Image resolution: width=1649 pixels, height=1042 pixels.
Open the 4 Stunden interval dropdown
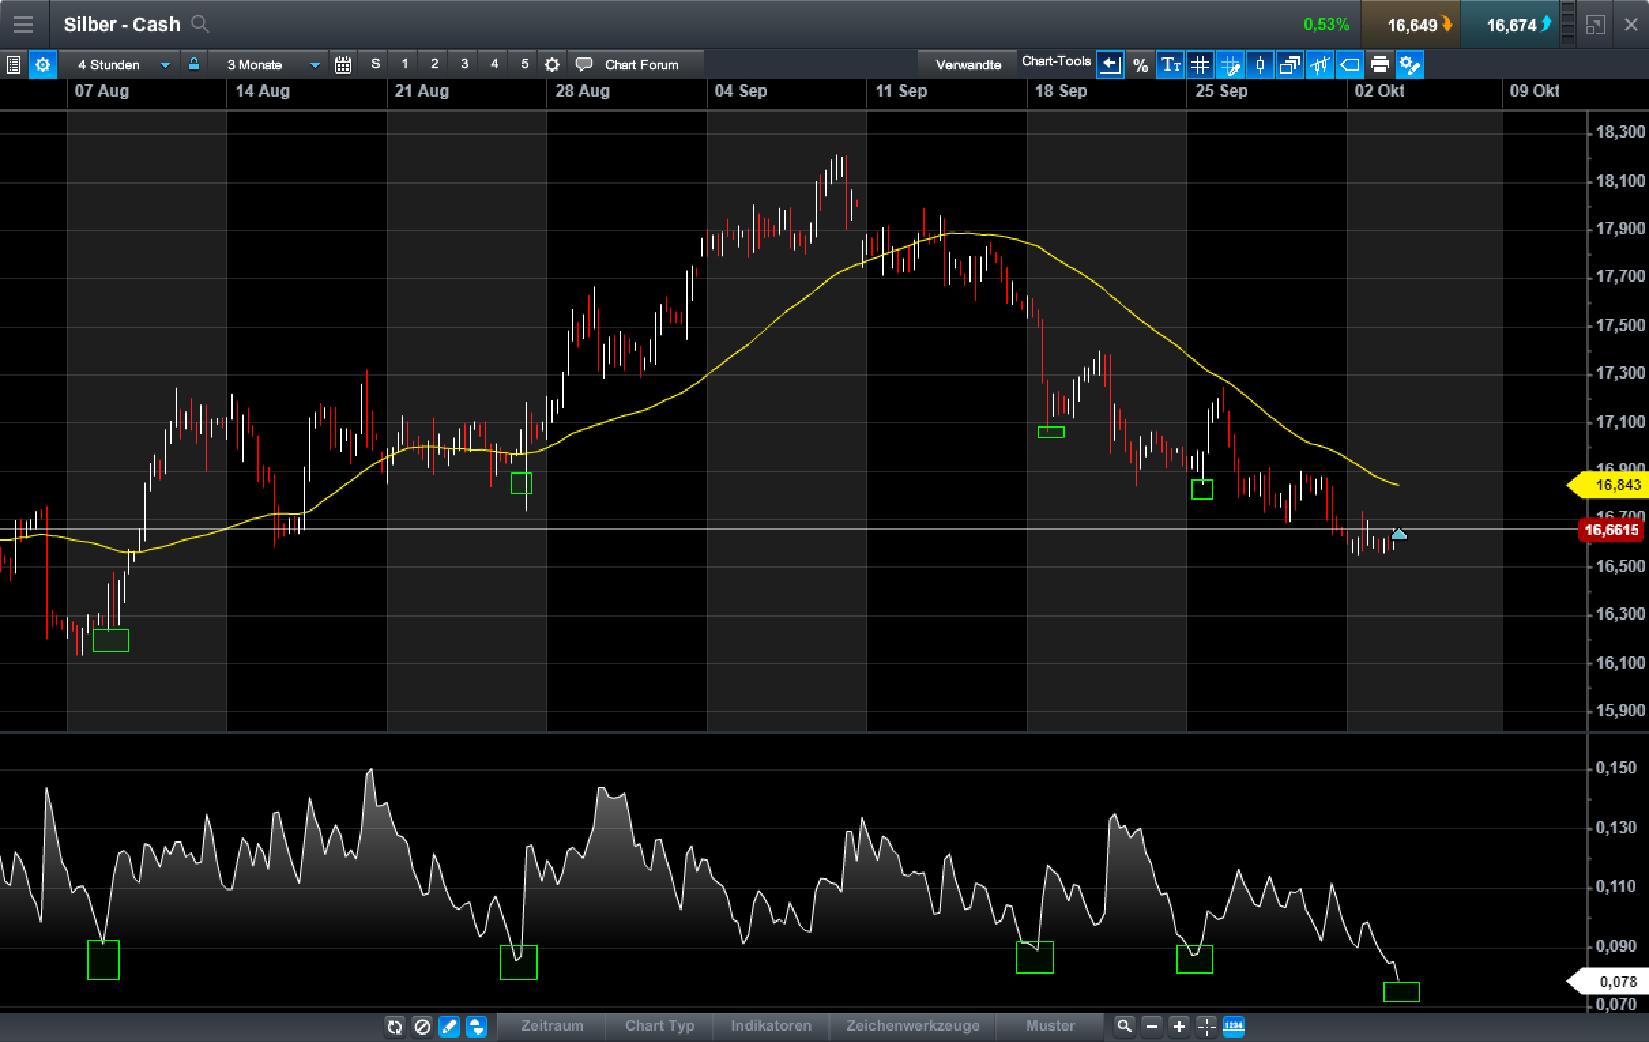coord(120,64)
